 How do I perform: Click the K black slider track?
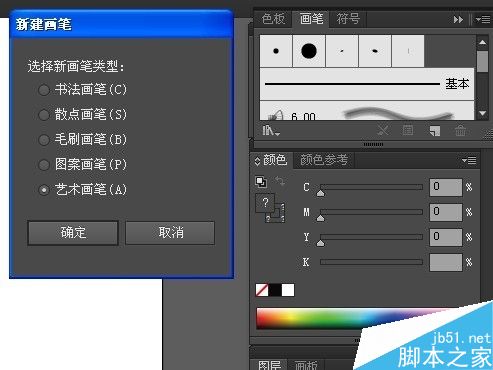tap(371, 262)
